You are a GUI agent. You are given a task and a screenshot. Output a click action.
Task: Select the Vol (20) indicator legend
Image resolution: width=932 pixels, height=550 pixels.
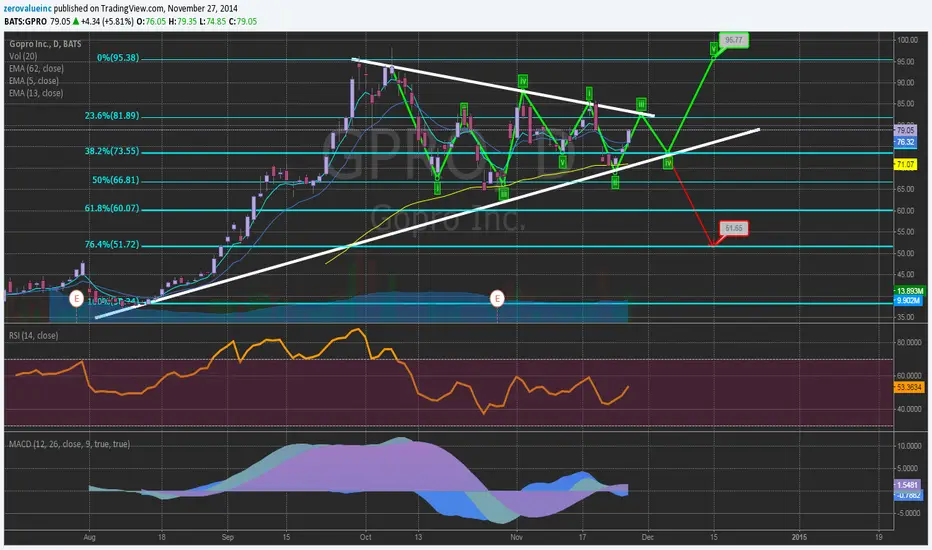[x=23, y=56]
